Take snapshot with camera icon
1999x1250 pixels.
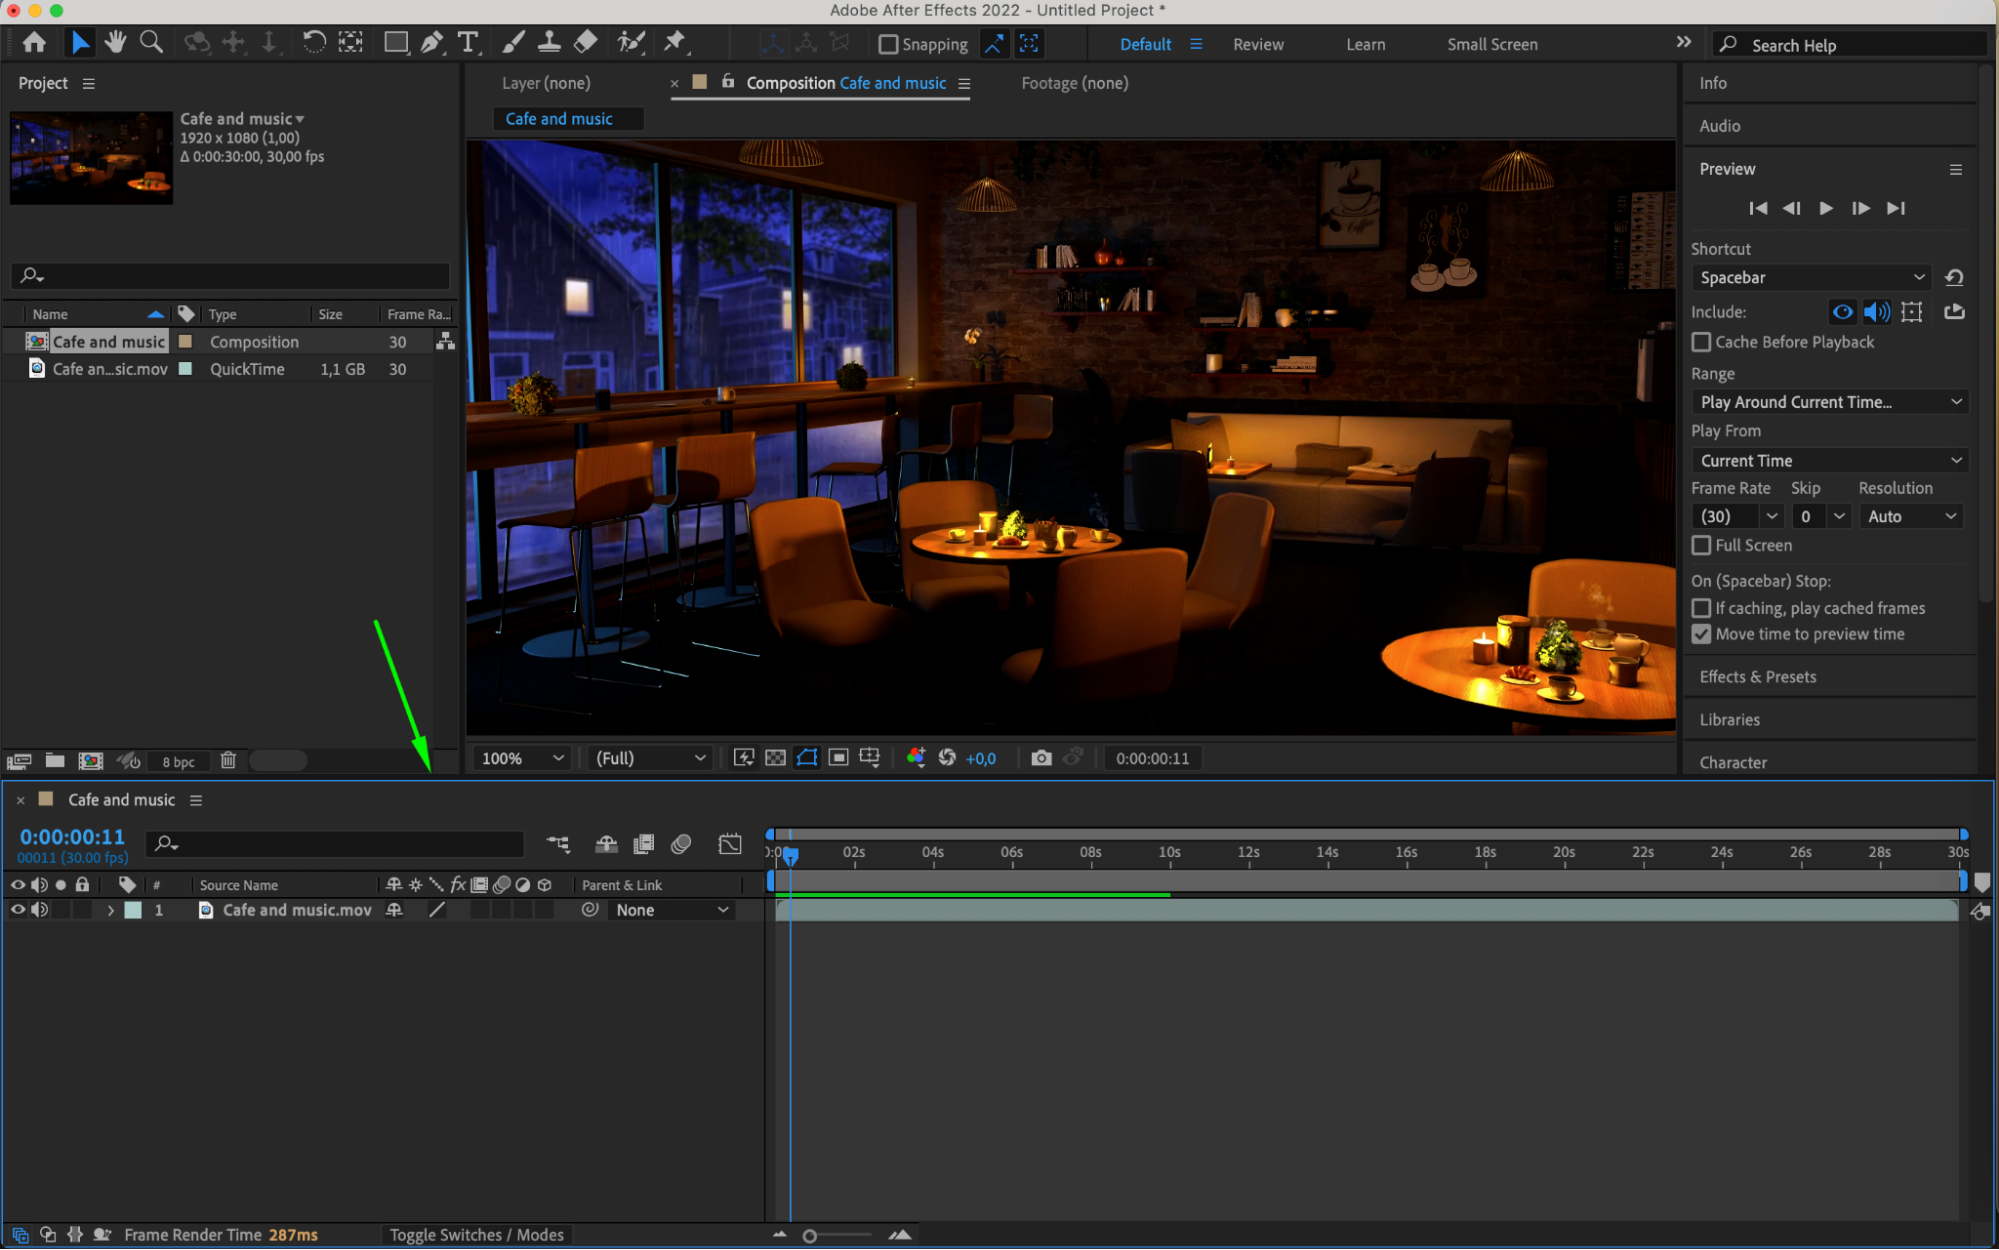click(x=1041, y=758)
